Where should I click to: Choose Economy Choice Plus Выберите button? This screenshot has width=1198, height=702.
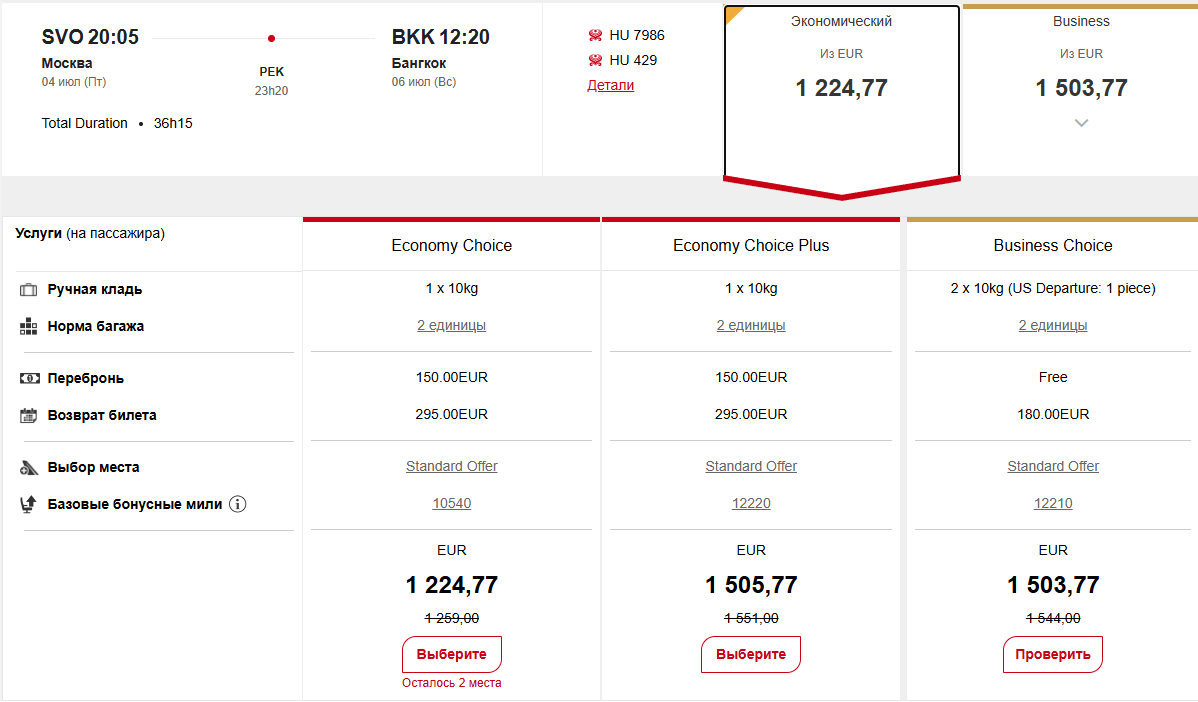[750, 655]
